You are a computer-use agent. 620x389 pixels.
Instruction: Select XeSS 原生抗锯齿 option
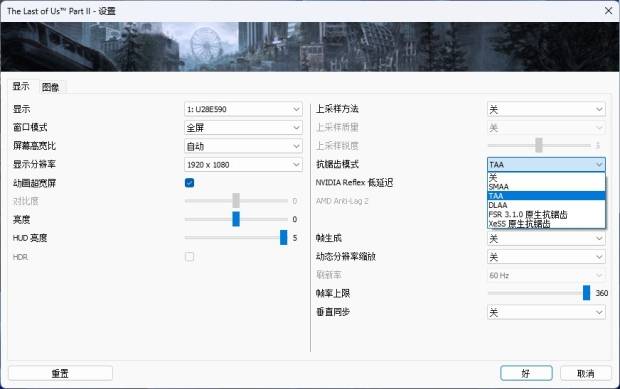point(546,224)
